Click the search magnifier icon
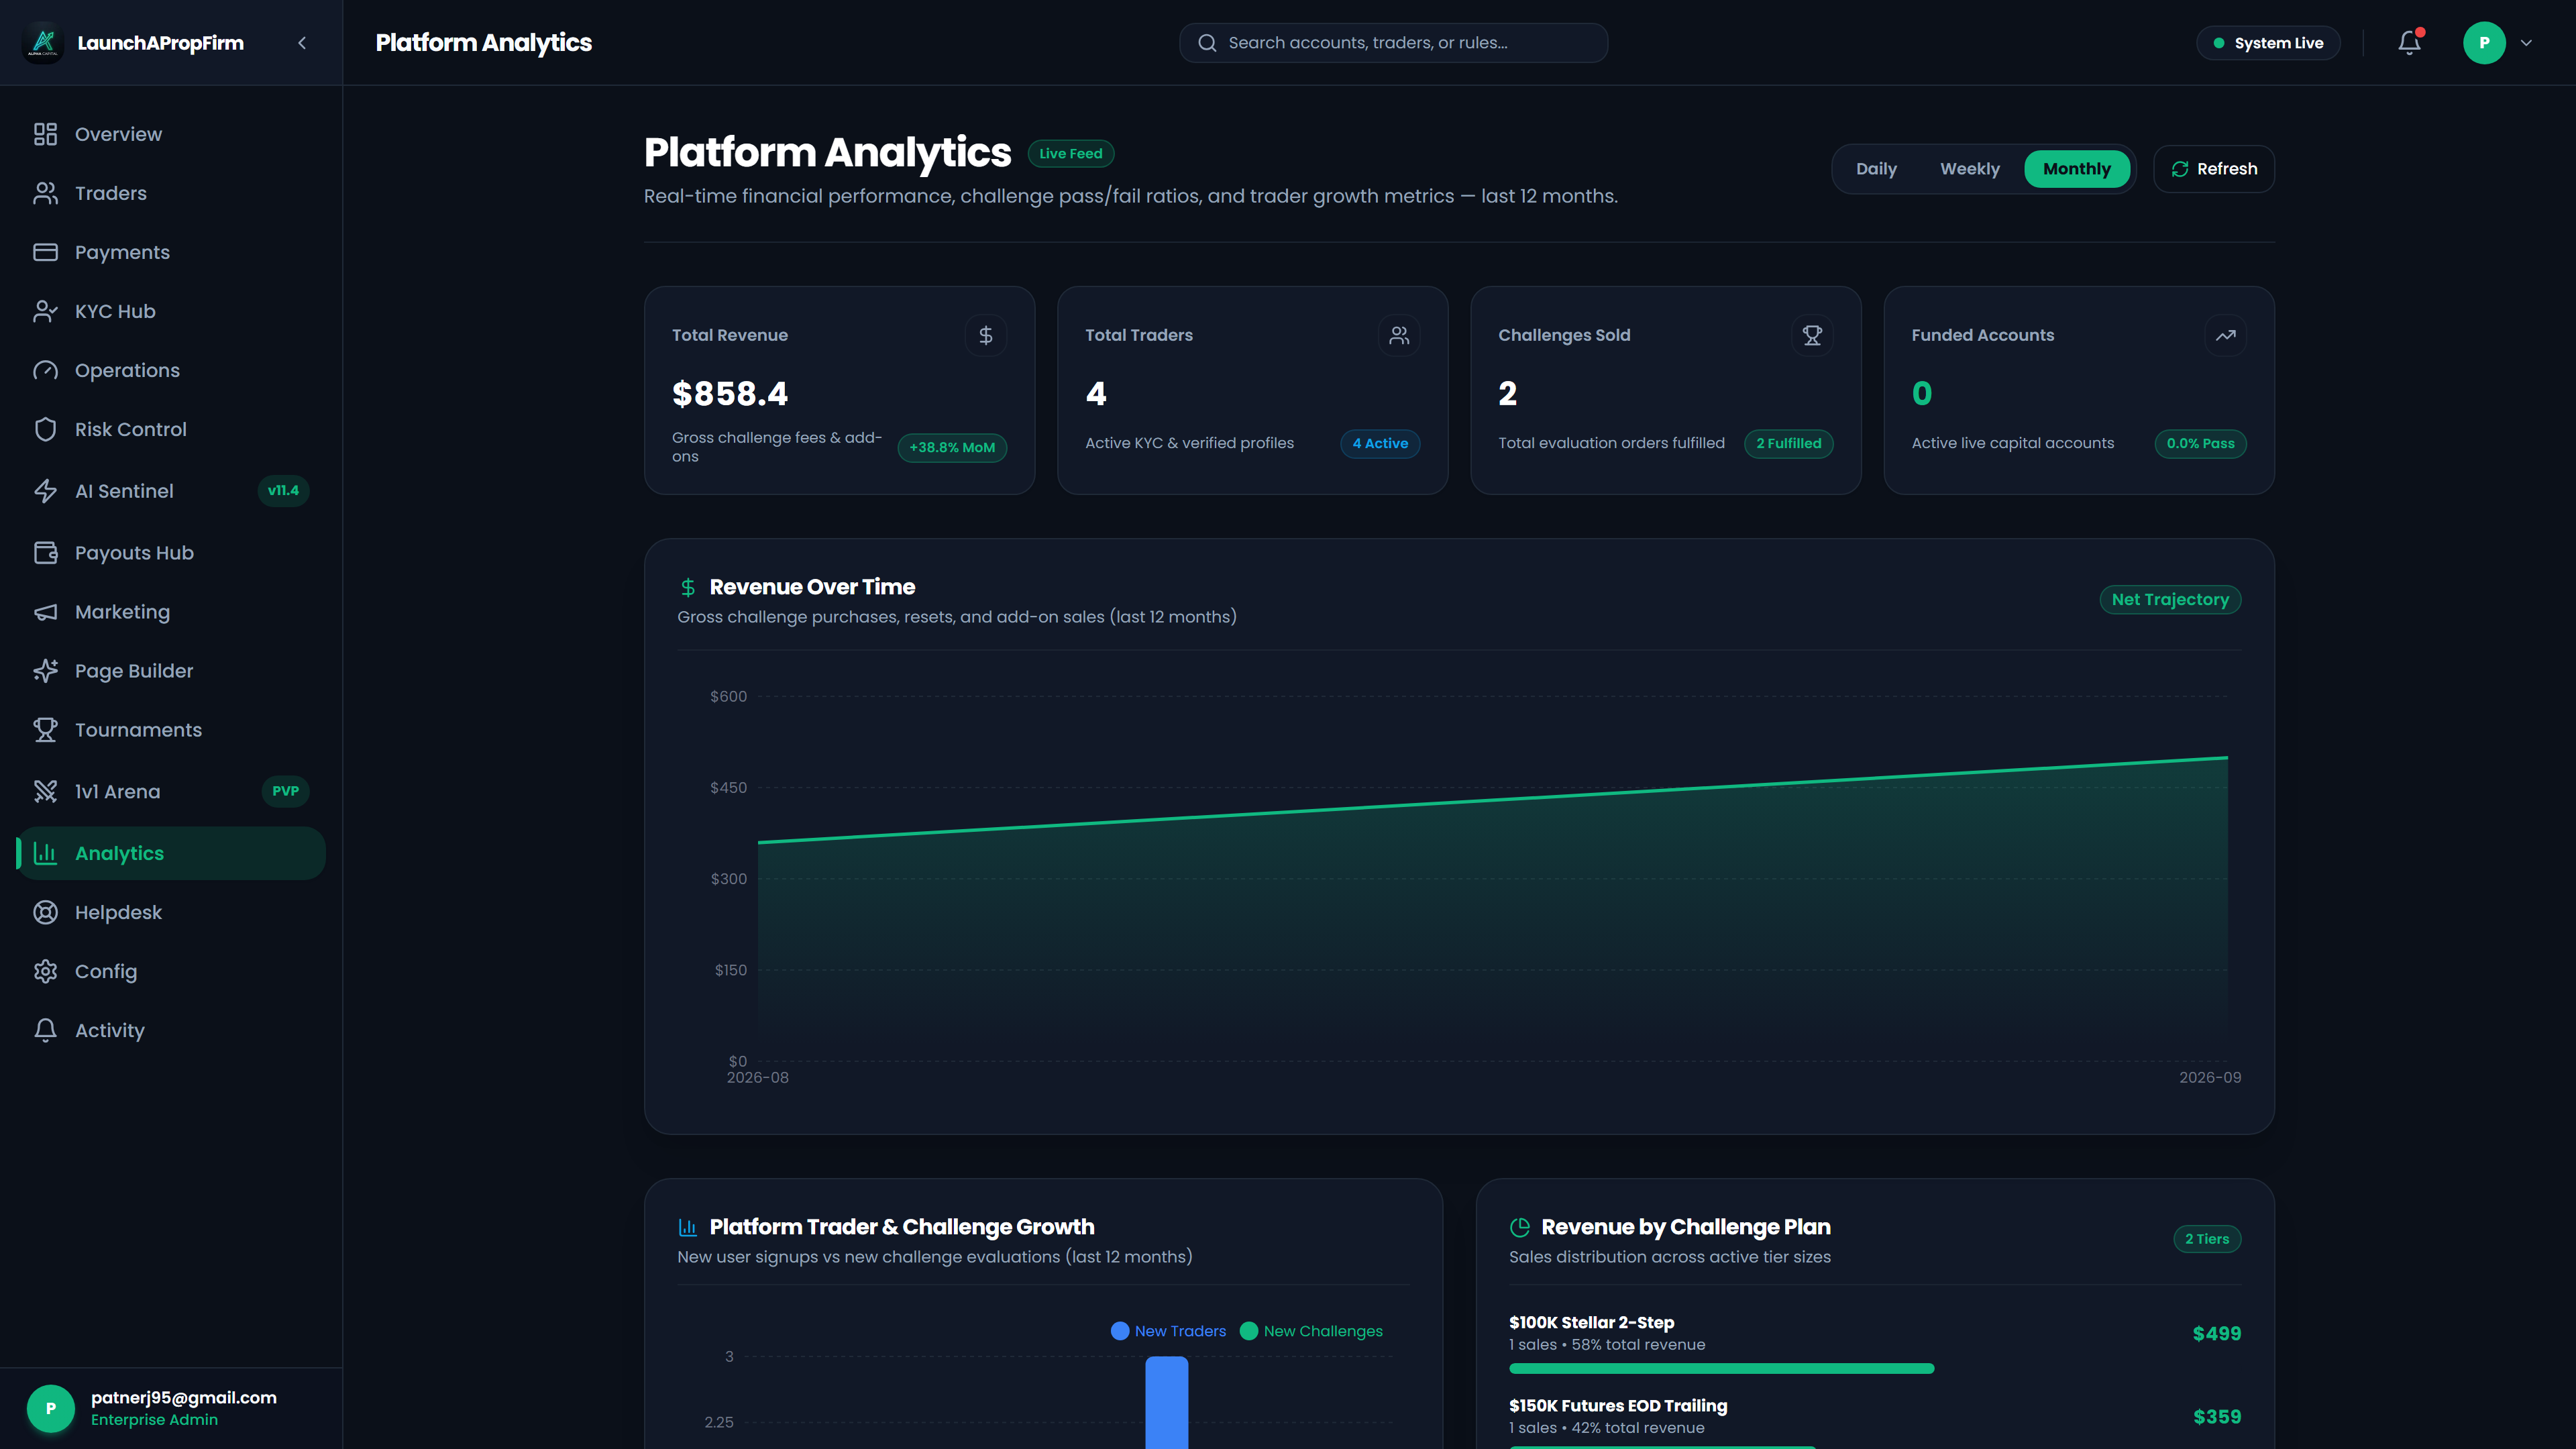The image size is (2576, 1449). point(1207,43)
